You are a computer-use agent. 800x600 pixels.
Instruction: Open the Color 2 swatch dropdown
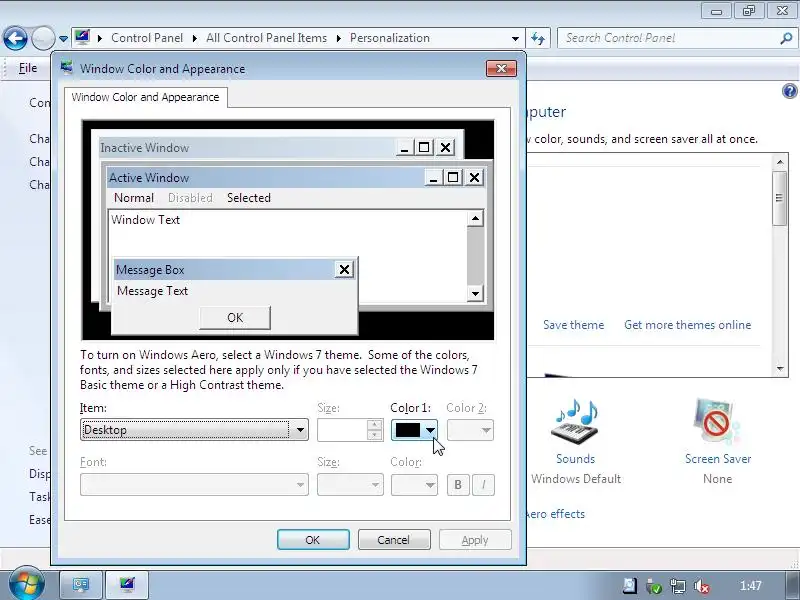pyautogui.click(x=470, y=430)
